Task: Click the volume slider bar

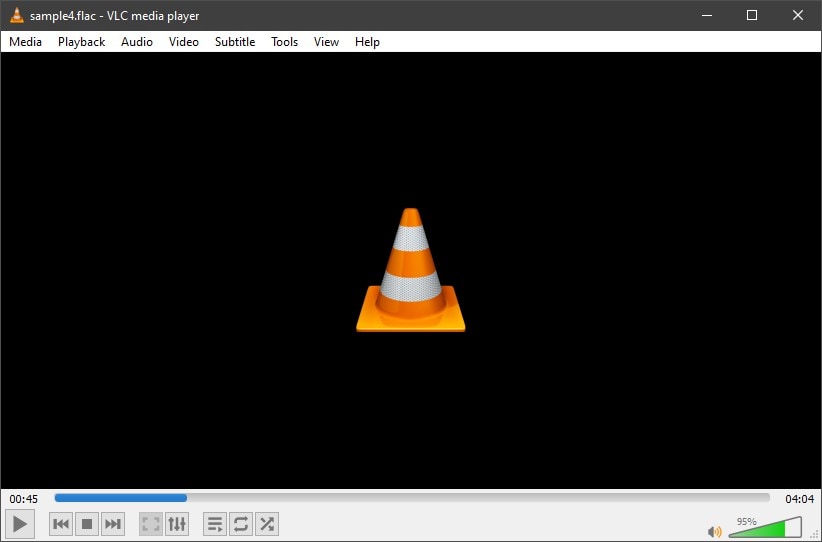Action: pyautogui.click(x=765, y=529)
